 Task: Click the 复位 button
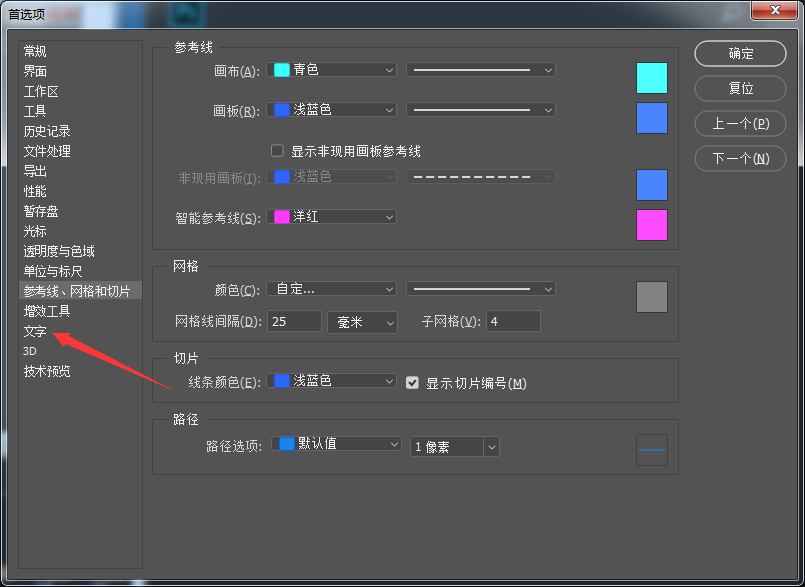pyautogui.click(x=740, y=88)
